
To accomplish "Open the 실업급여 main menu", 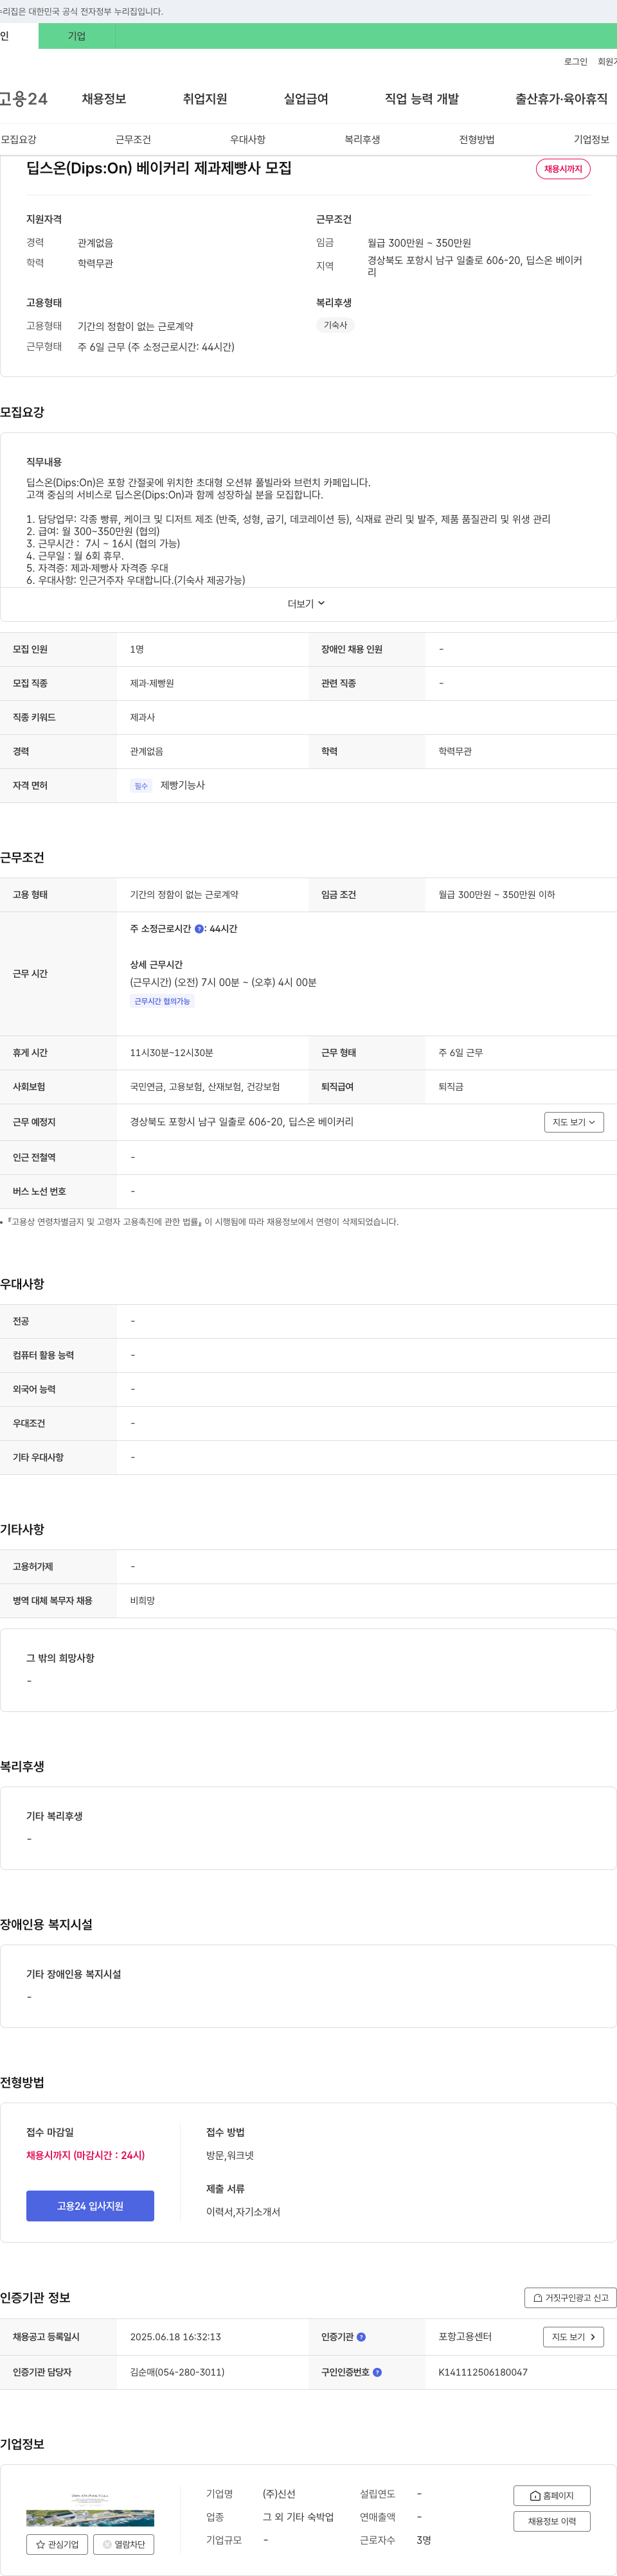I will point(306,99).
